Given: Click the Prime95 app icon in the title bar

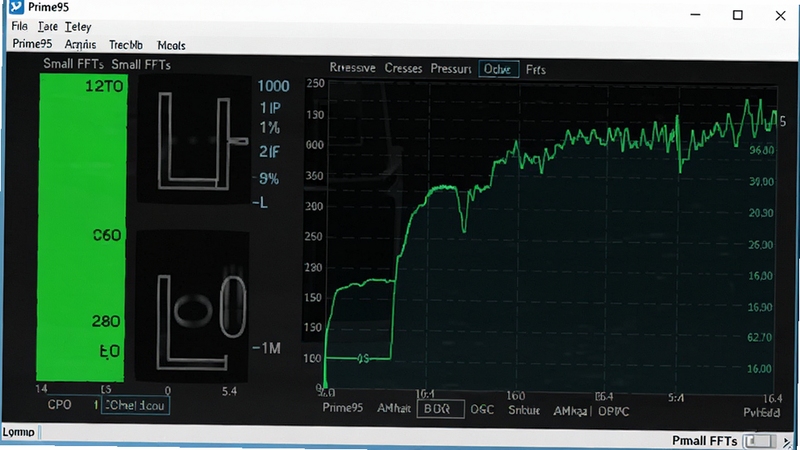Looking at the screenshot, I should 16,7.
